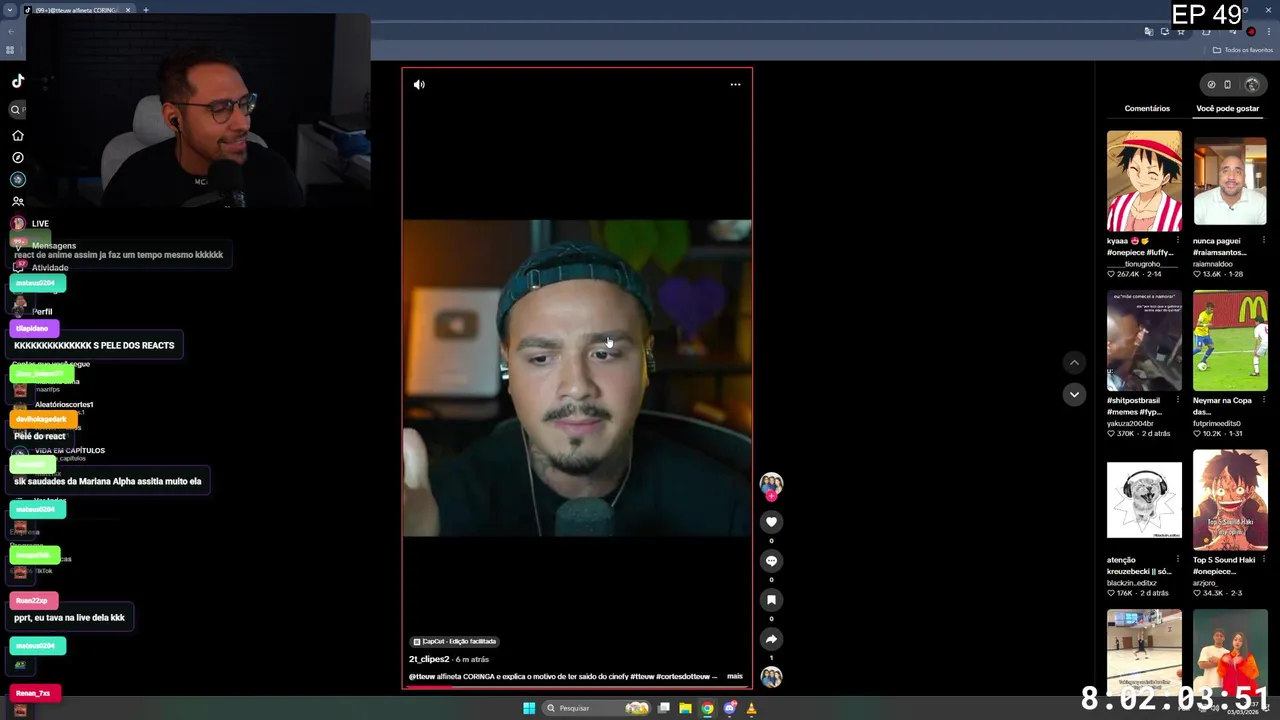This screenshot has height=720, width=1280.
Task: Switch to the Comentários tab
Action: (1147, 108)
